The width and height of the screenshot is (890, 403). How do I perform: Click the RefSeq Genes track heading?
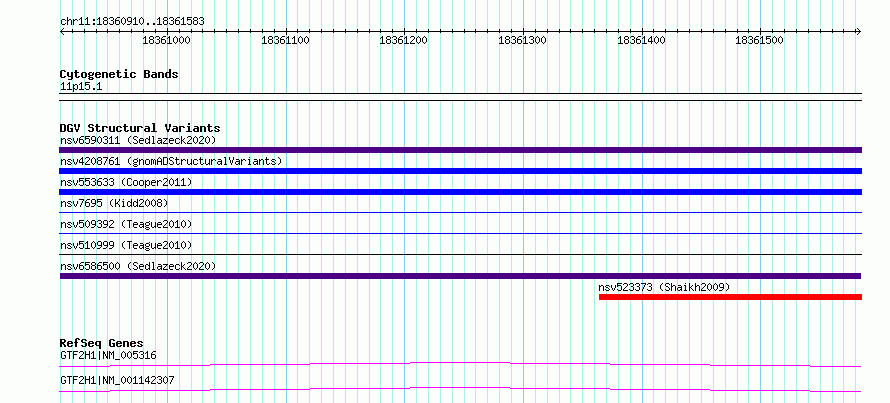pyautogui.click(x=102, y=343)
